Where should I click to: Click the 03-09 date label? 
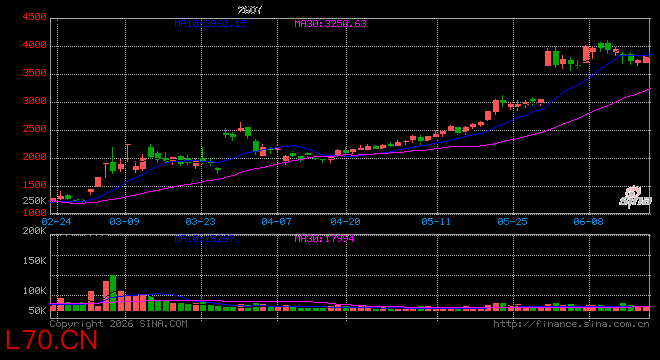[124, 222]
